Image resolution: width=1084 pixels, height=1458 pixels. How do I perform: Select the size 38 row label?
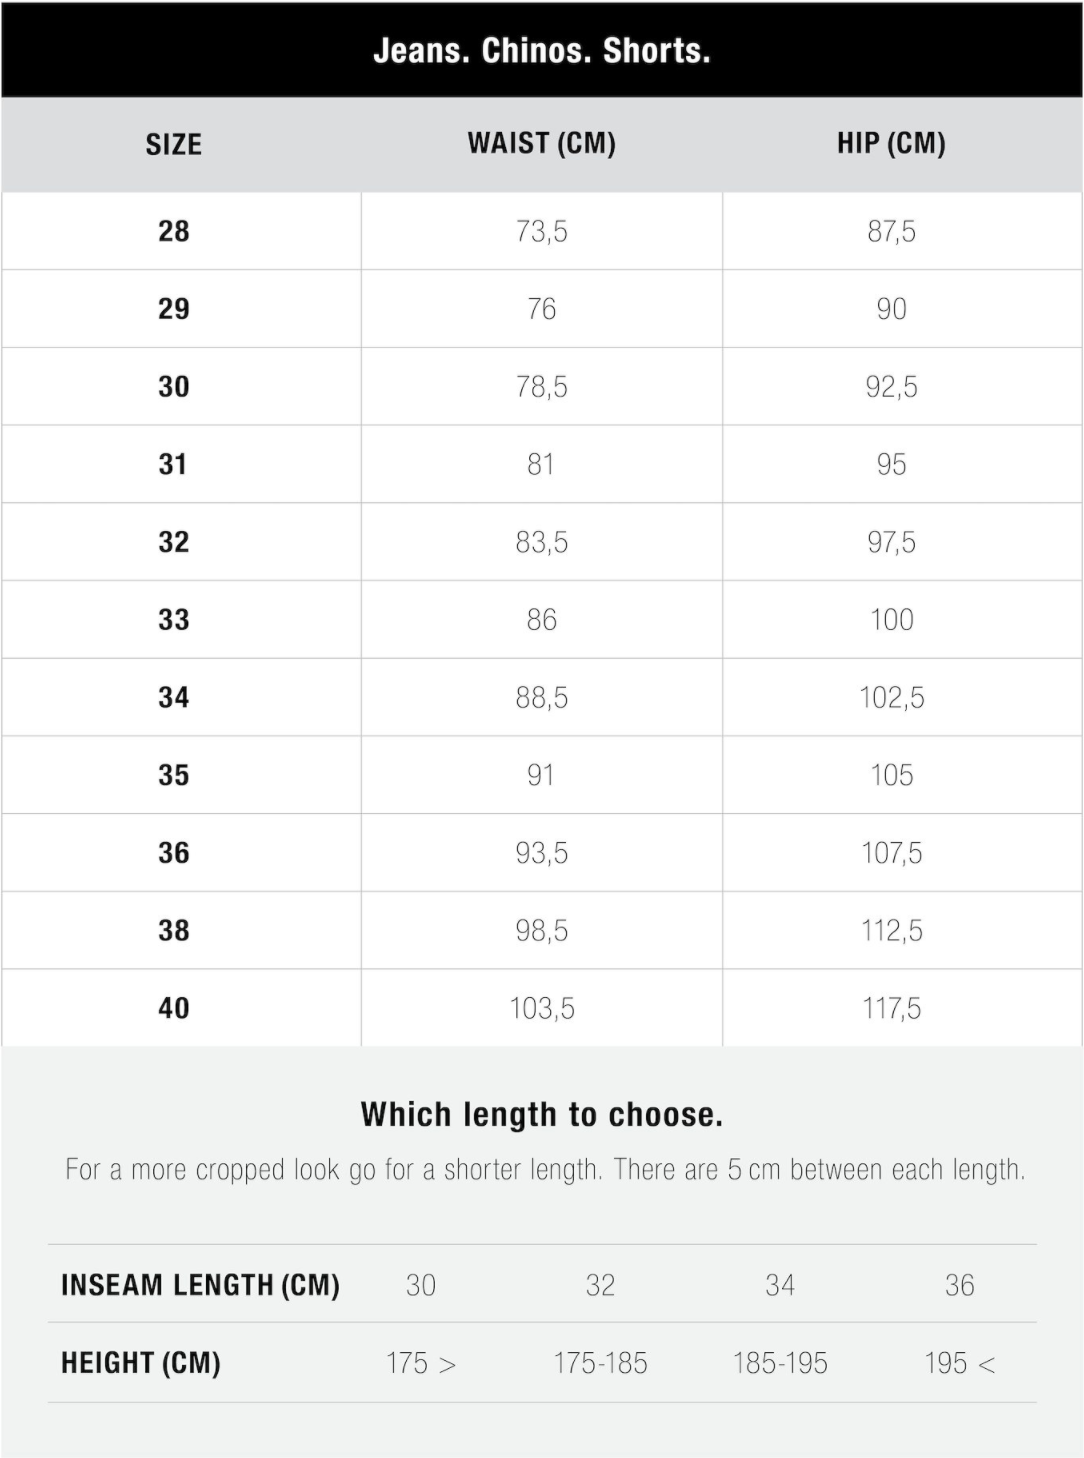click(174, 931)
